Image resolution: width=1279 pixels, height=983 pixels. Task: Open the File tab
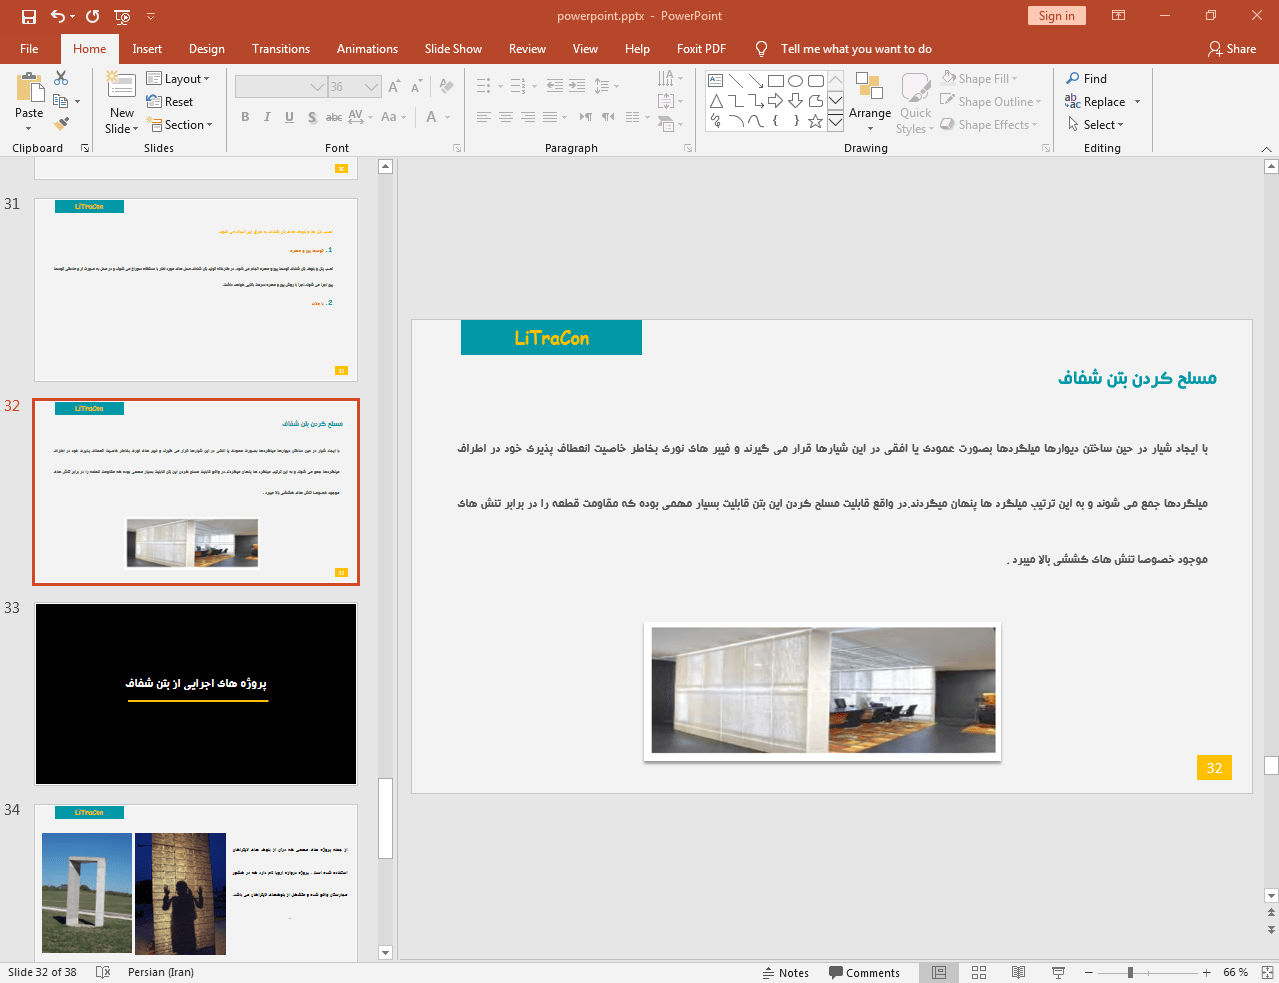point(29,48)
